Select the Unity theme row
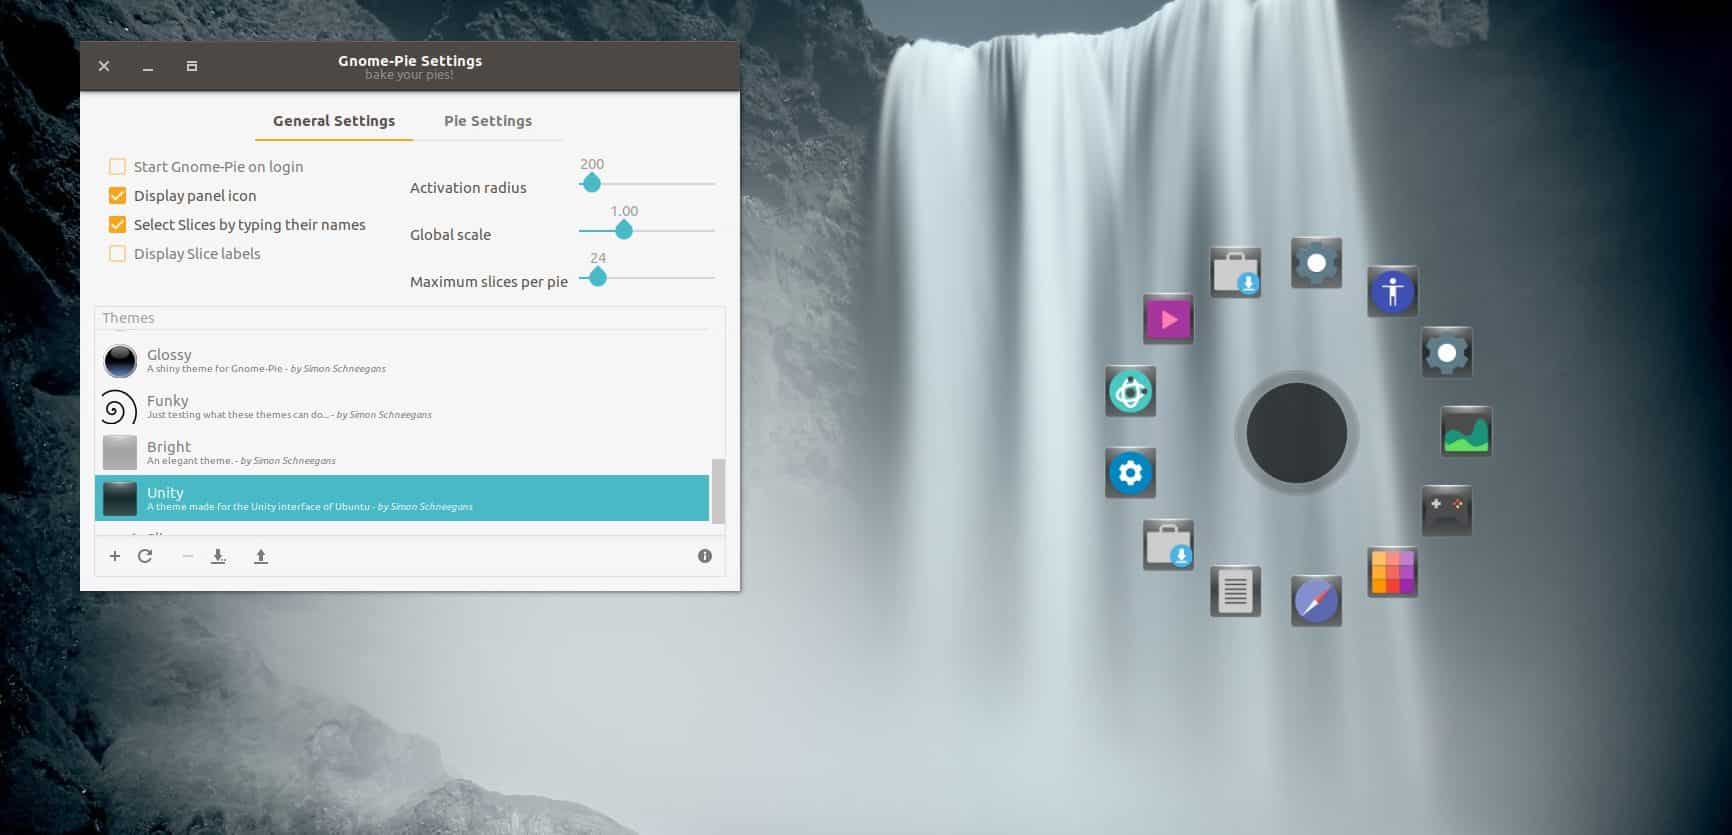1732x835 pixels. [402, 498]
